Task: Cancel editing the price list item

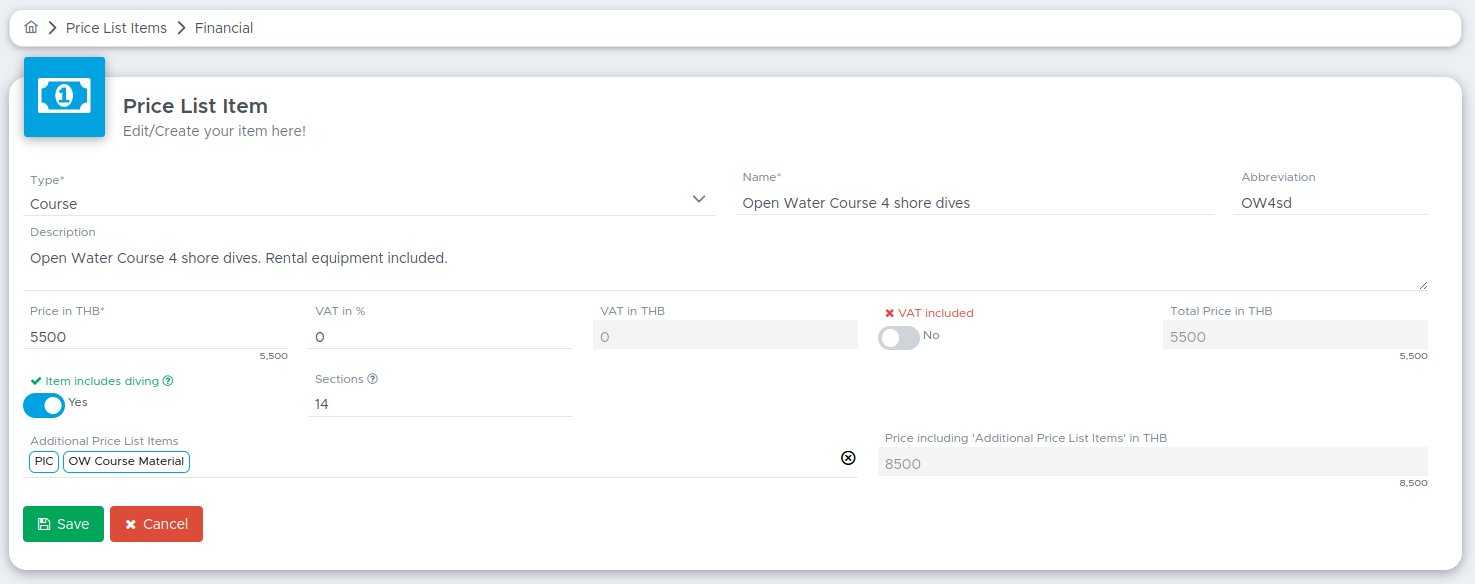Action: [156, 524]
